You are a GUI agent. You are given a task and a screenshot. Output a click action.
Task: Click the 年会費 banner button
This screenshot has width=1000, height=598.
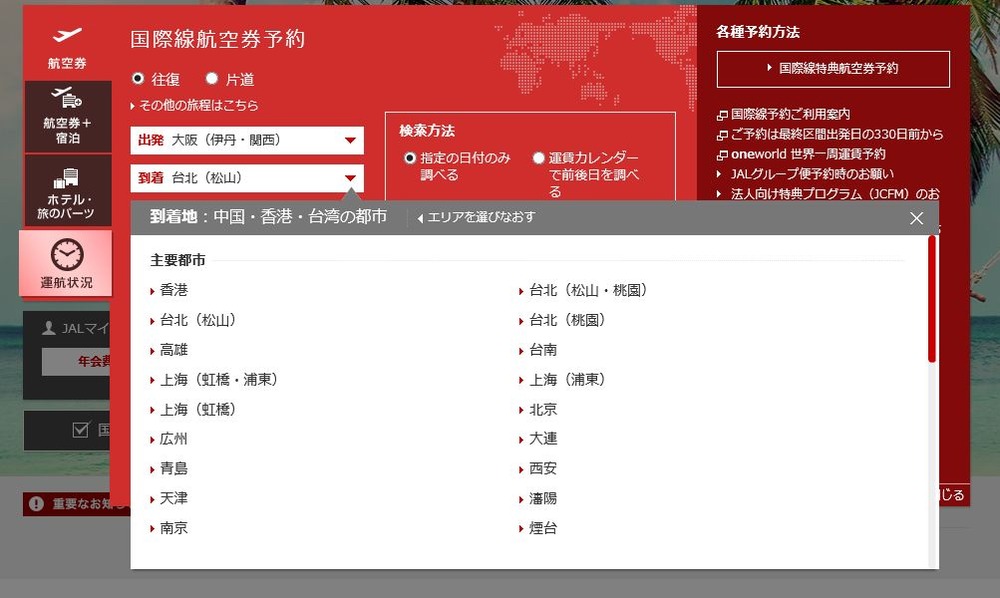pos(77,361)
